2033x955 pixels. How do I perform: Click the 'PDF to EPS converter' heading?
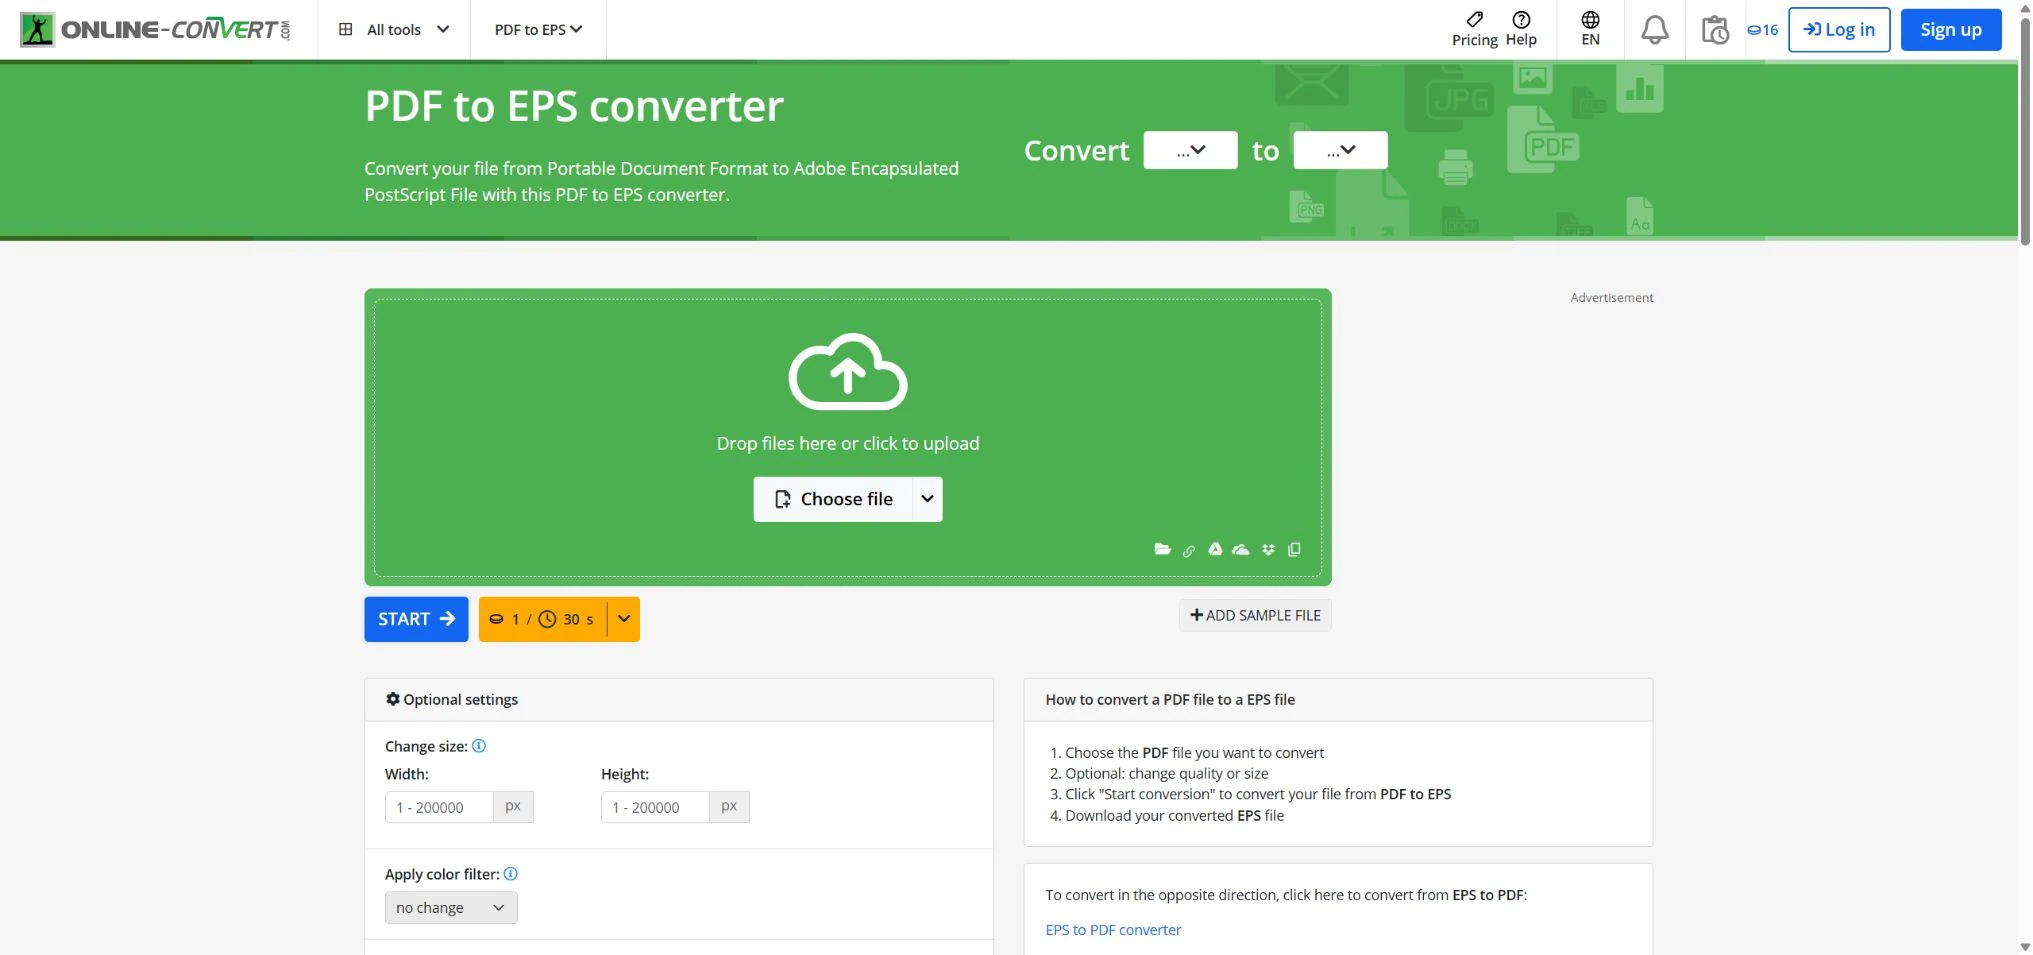tap(574, 106)
